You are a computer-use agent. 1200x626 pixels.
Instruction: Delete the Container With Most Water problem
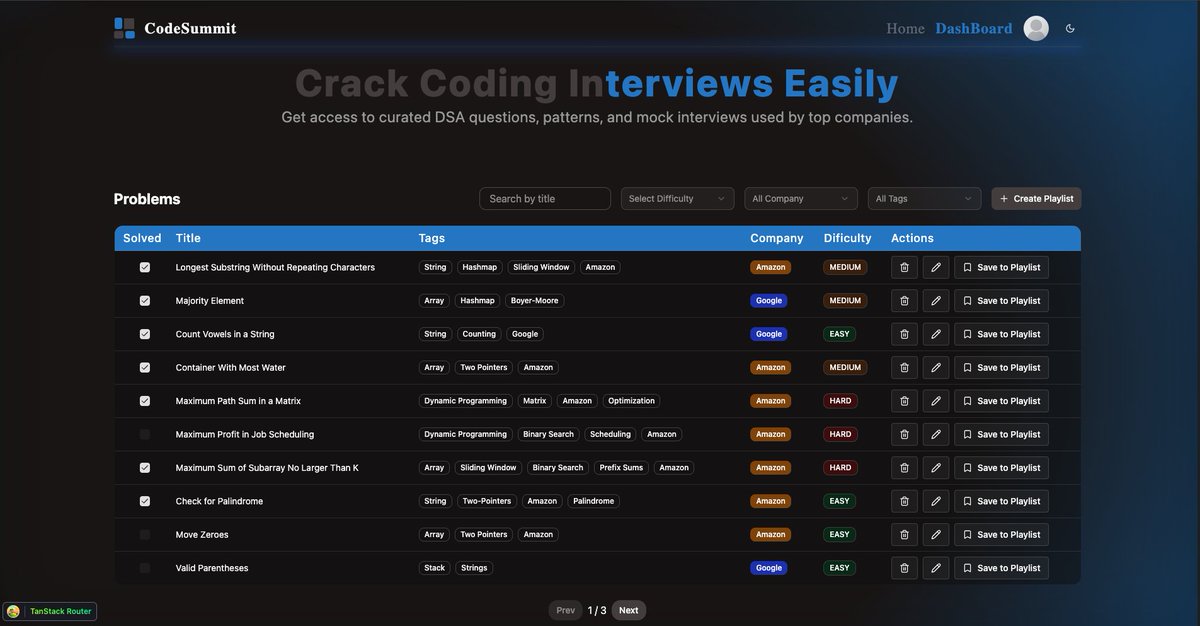pos(904,367)
